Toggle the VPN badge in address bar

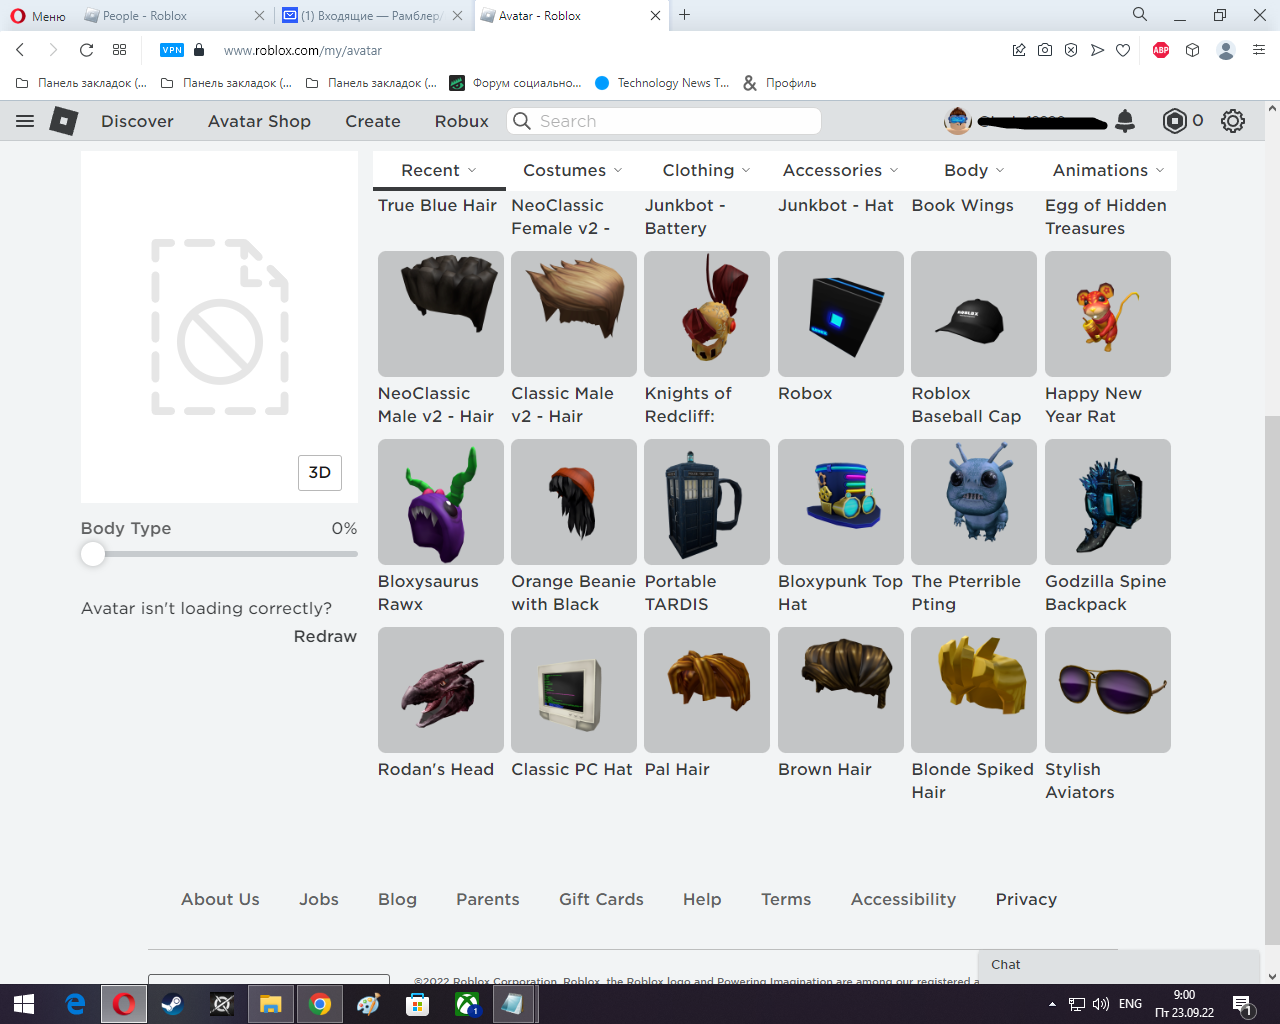172,50
